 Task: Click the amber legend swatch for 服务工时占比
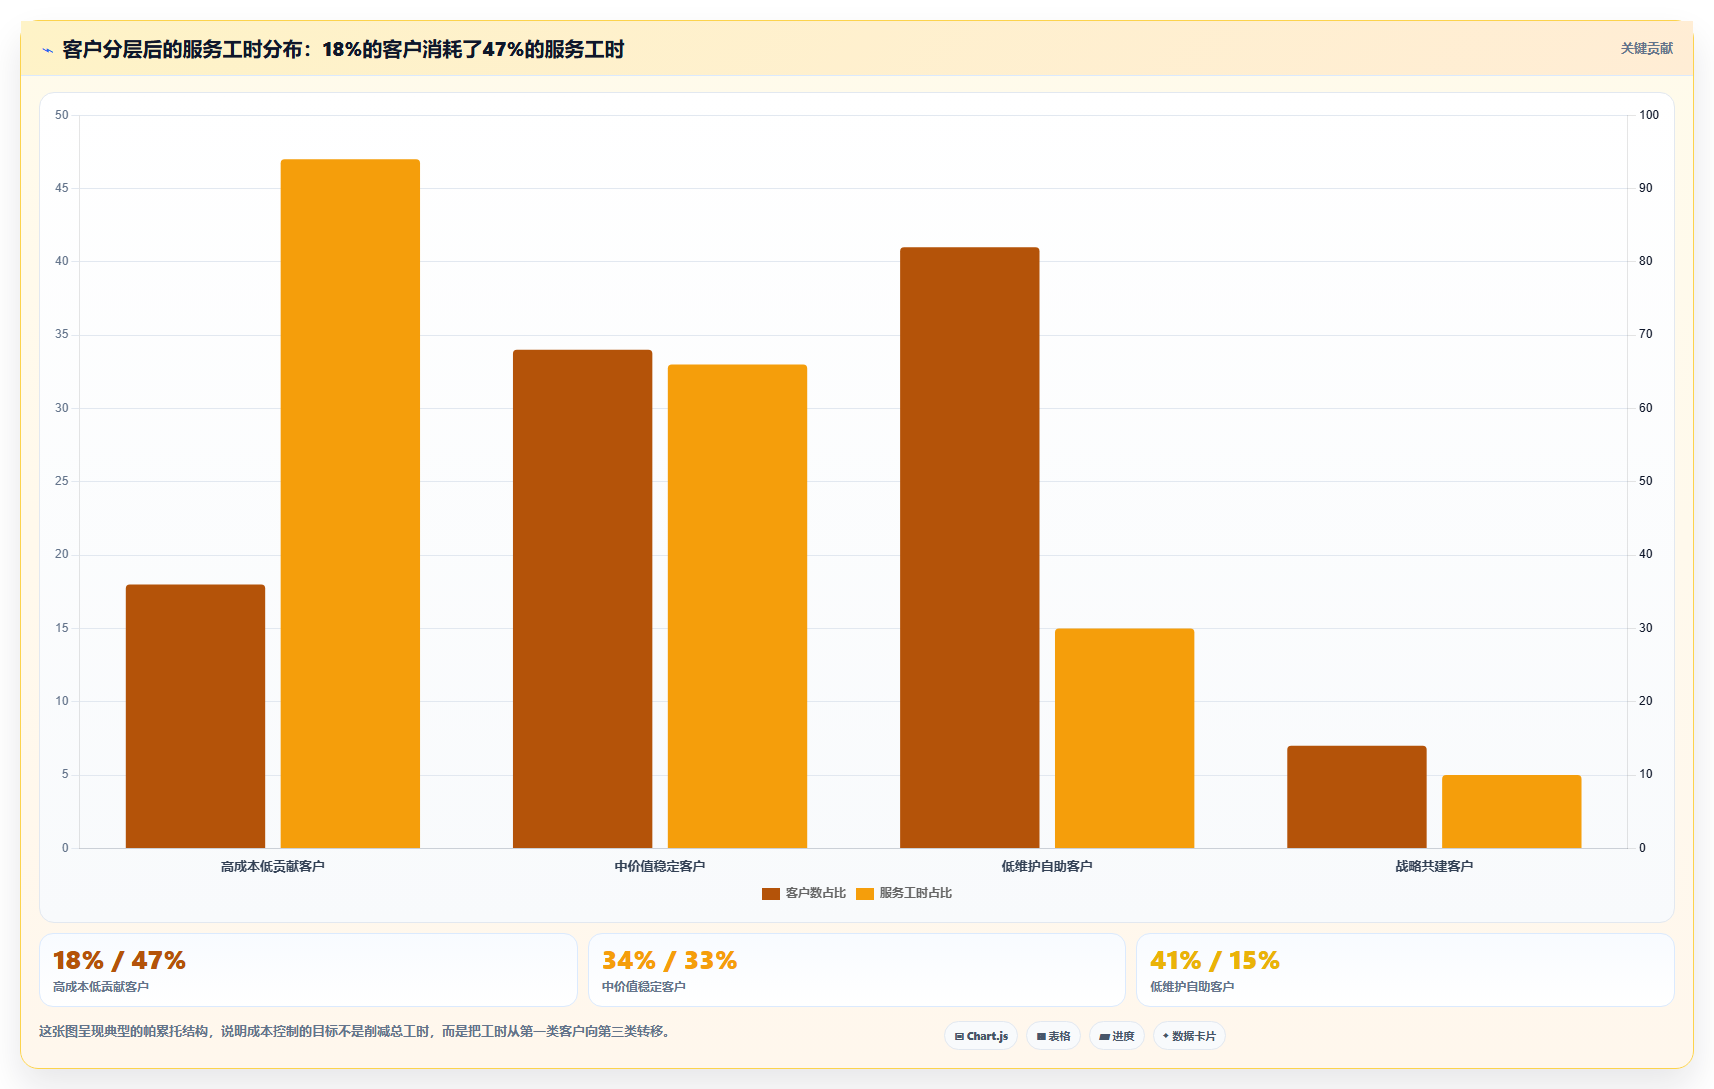pyautogui.click(x=865, y=893)
